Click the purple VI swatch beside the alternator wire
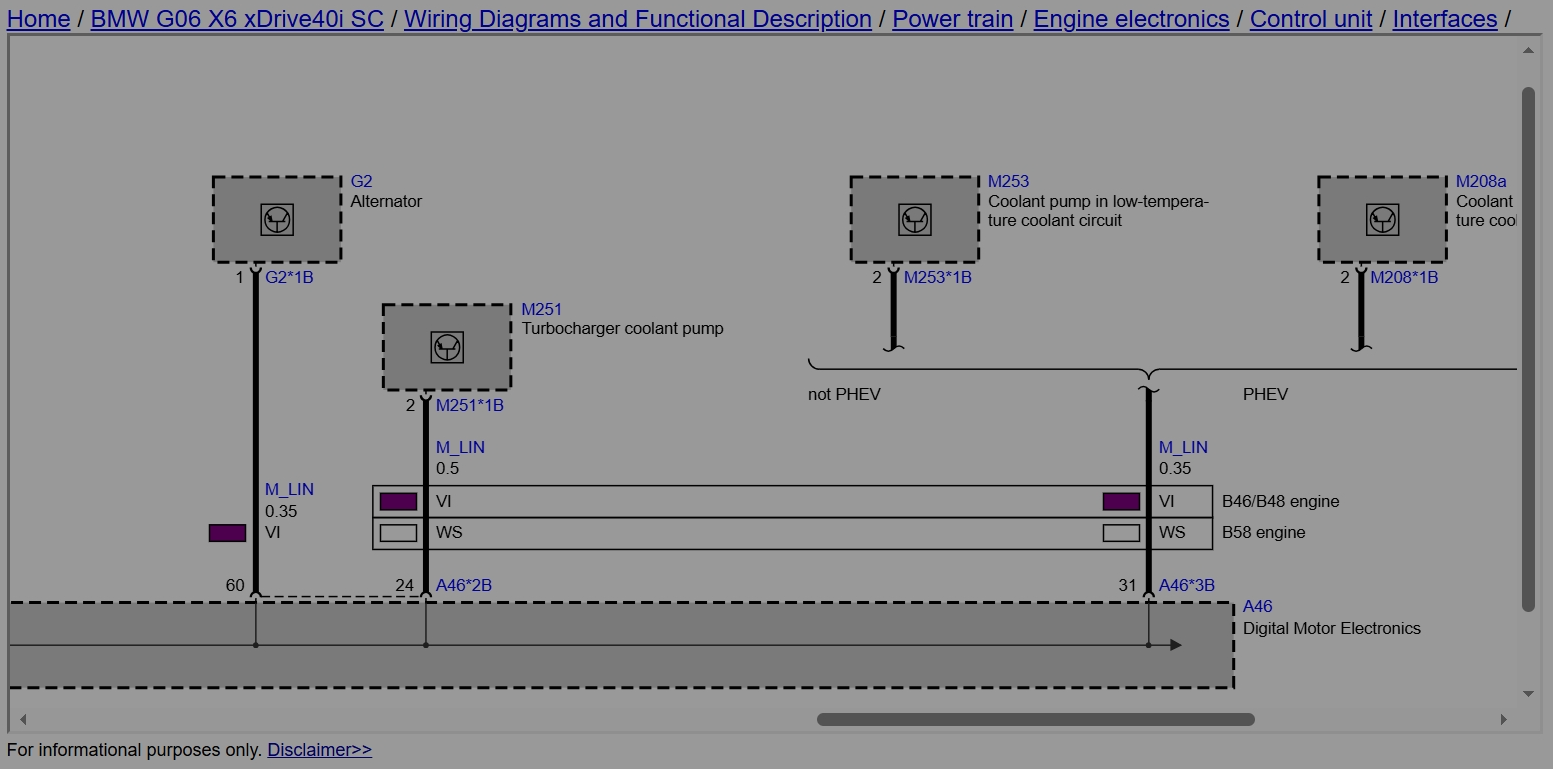The height and width of the screenshot is (769, 1553). (x=228, y=533)
